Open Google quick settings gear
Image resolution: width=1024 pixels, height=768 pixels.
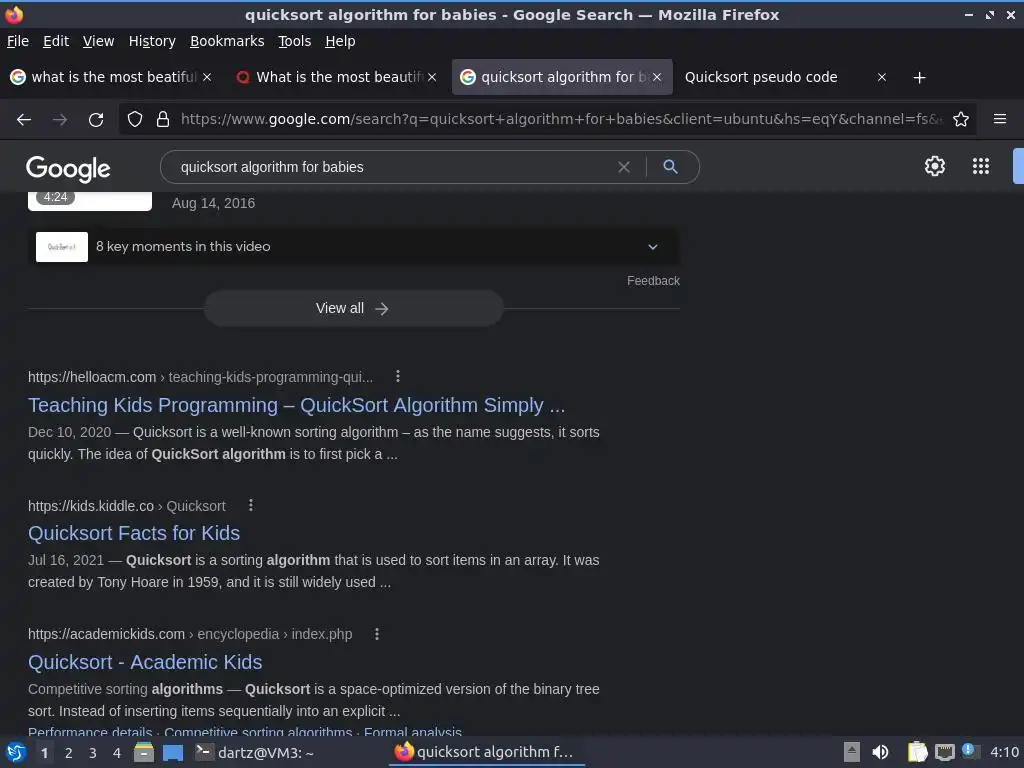coord(935,166)
